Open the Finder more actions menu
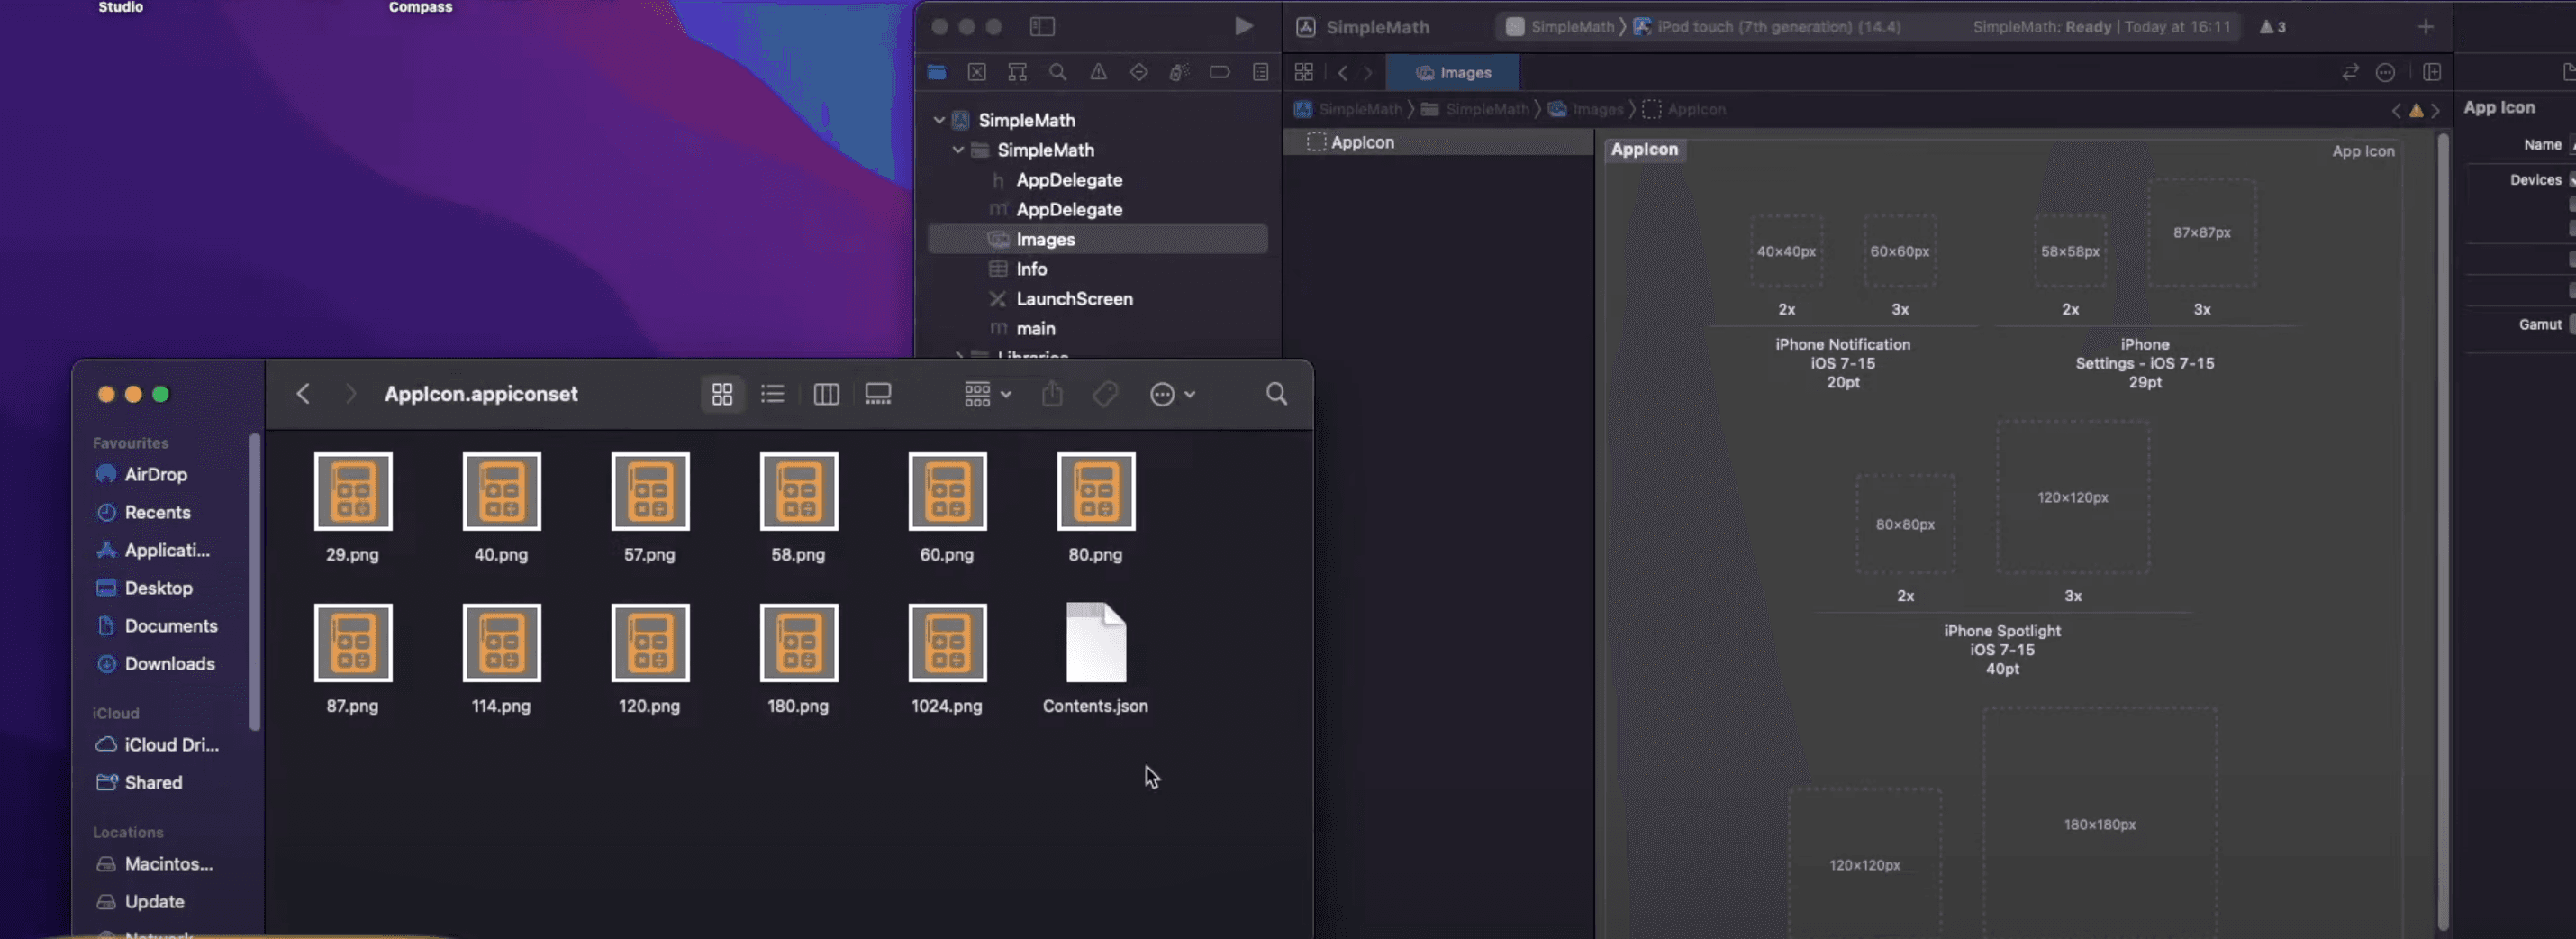The height and width of the screenshot is (939, 2576). click(x=1172, y=394)
